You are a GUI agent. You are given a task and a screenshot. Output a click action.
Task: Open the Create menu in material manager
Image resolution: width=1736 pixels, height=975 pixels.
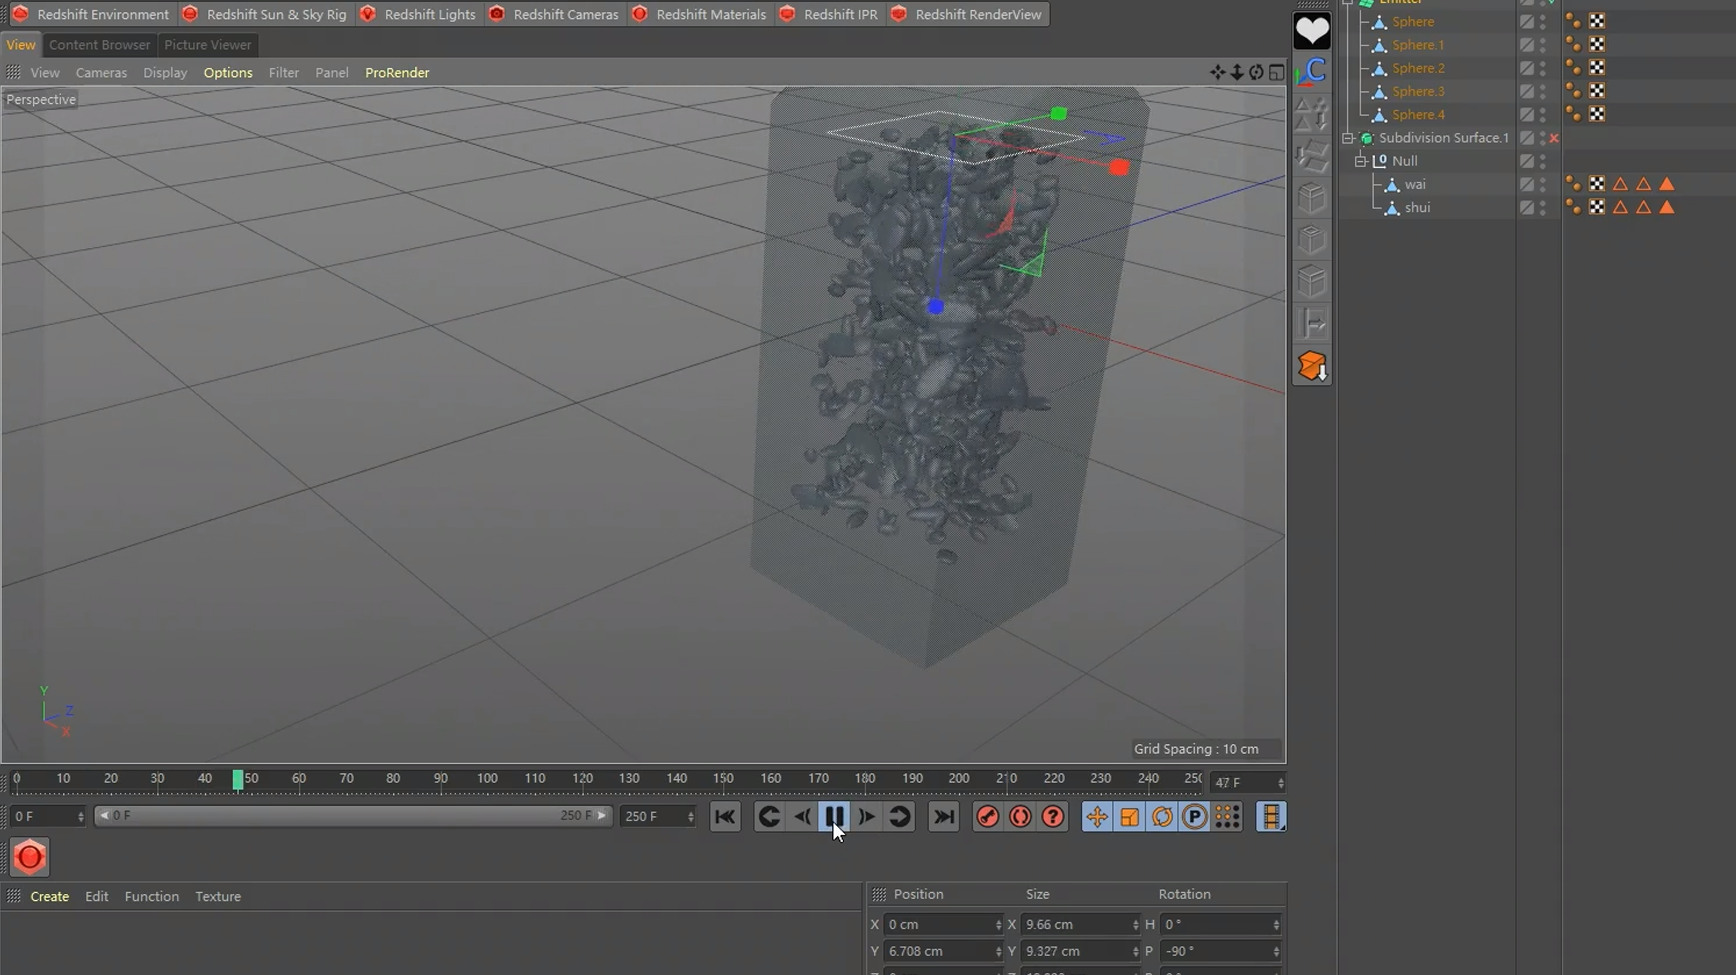[49, 896]
